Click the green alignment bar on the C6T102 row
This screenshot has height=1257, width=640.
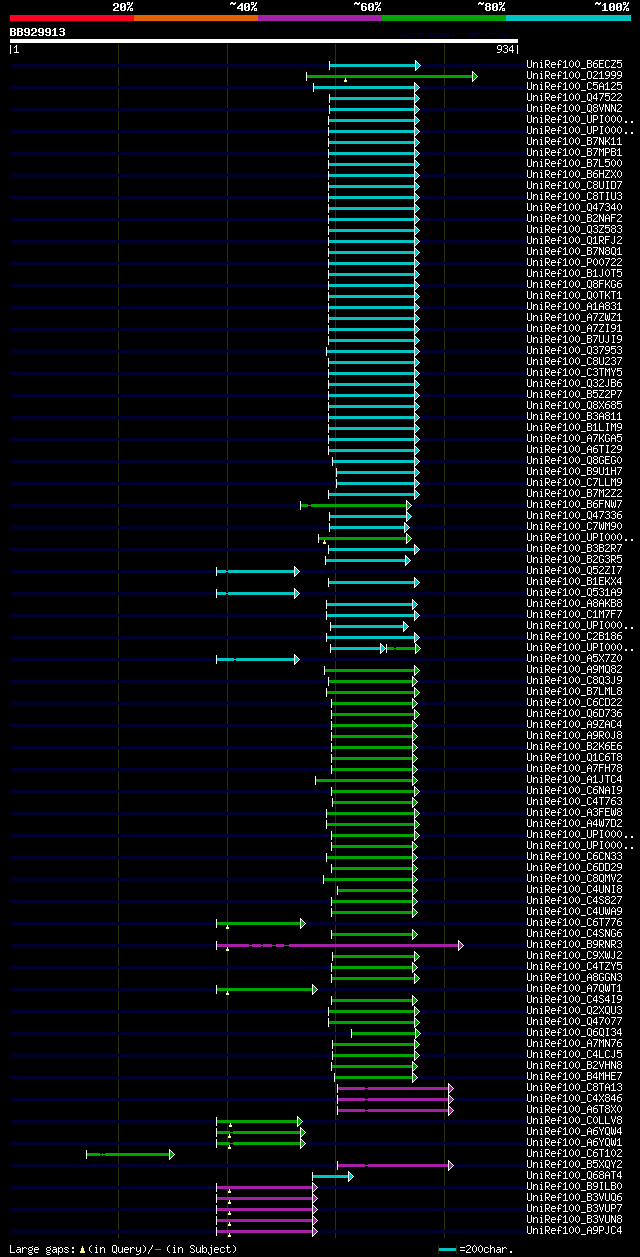click(x=130, y=1154)
